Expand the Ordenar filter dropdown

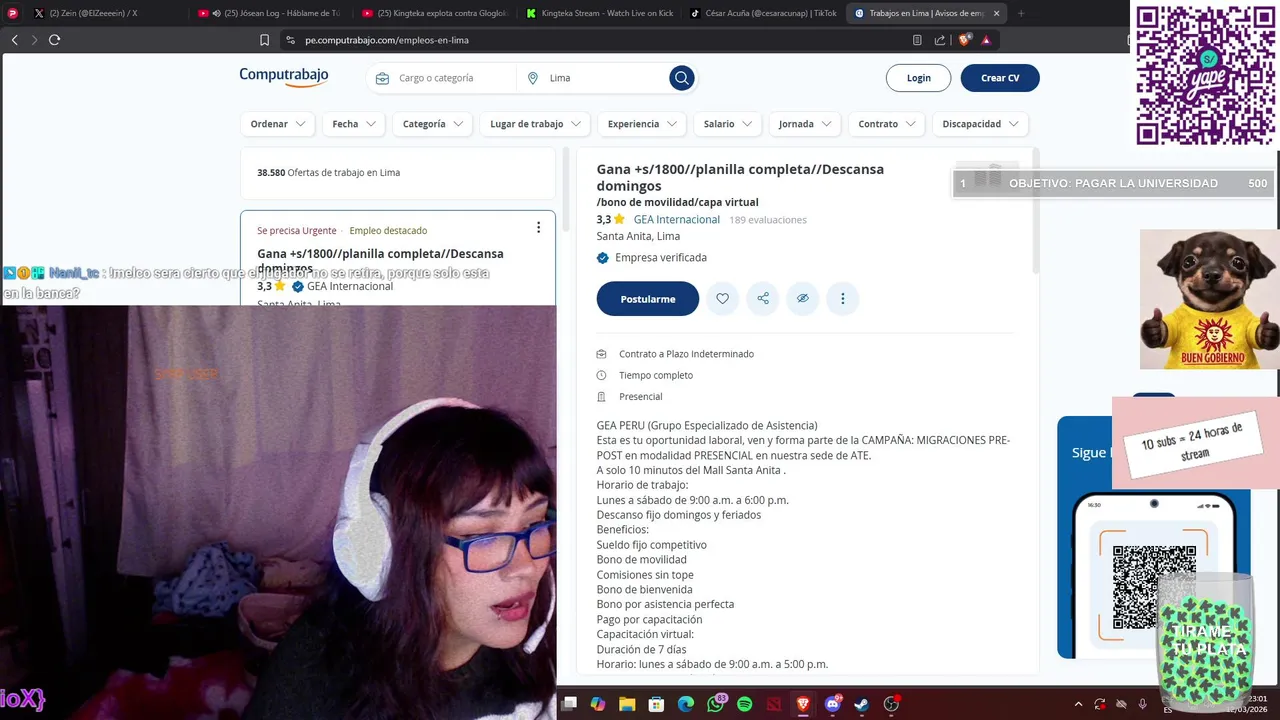(x=278, y=124)
